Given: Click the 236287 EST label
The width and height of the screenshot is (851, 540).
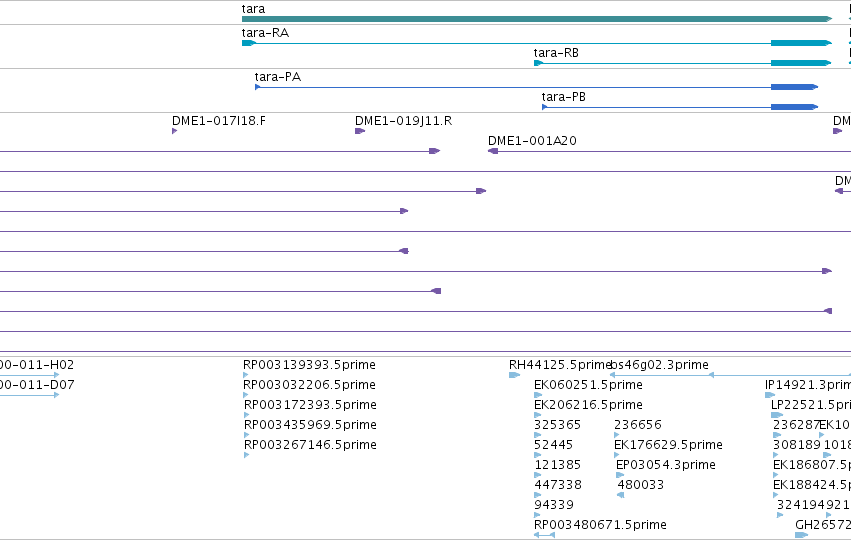Looking at the screenshot, I should (796, 425).
